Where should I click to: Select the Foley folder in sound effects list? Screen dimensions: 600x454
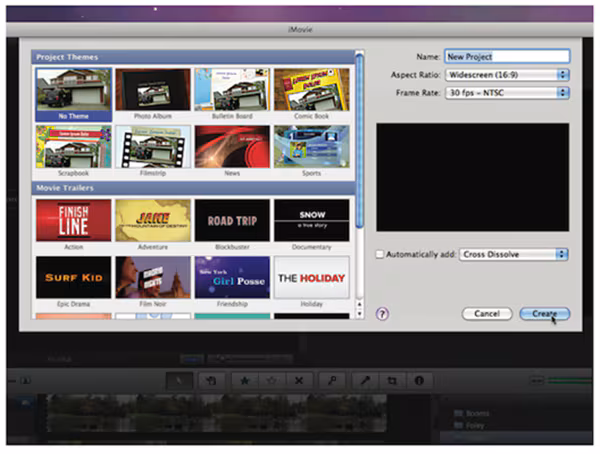coord(469,425)
